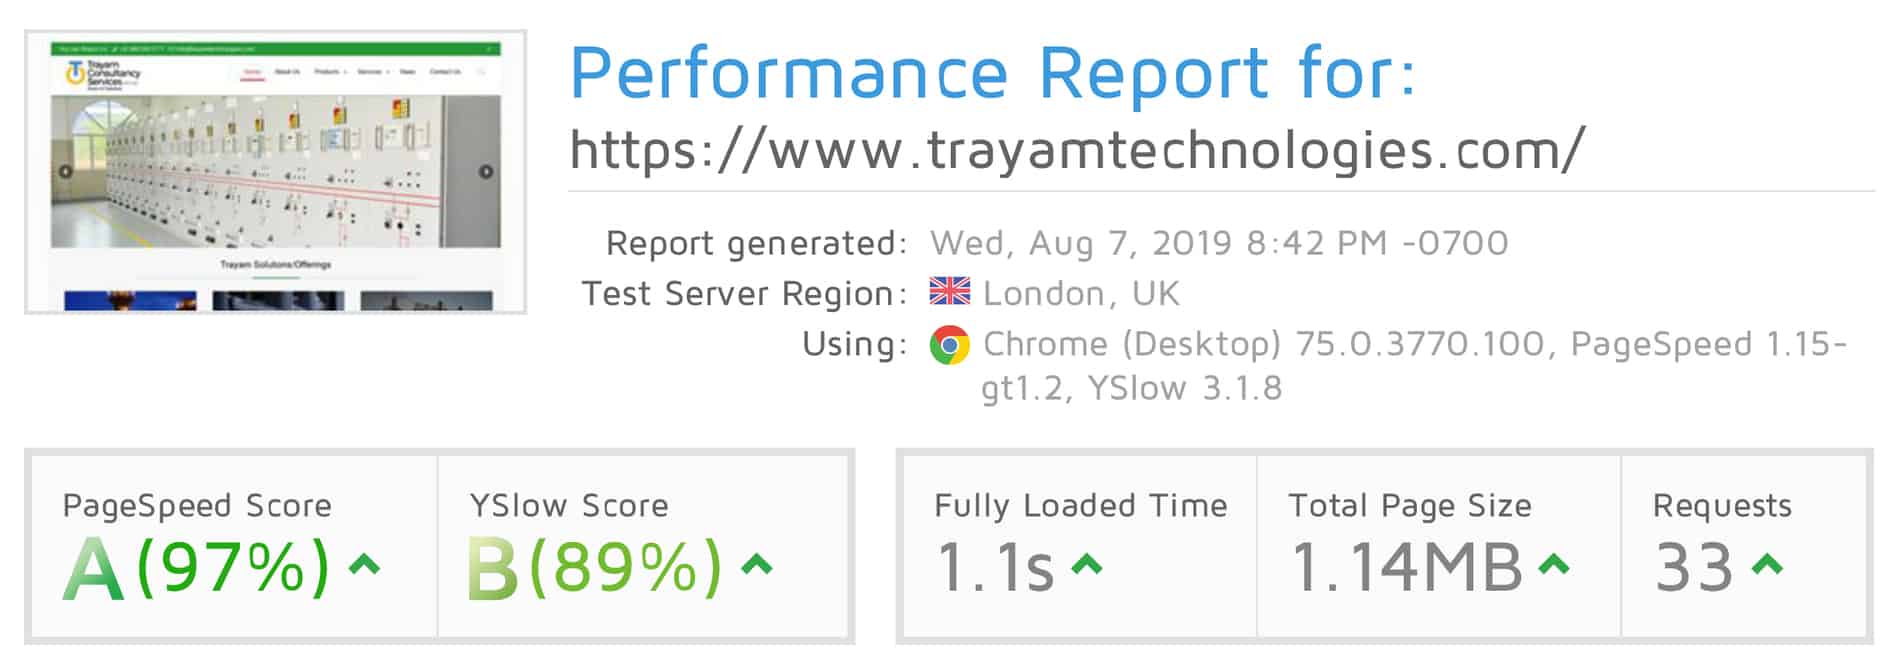Click the previous-slide arrow in the site thumbnail
Screen dimensions: 1900x669
point(65,171)
